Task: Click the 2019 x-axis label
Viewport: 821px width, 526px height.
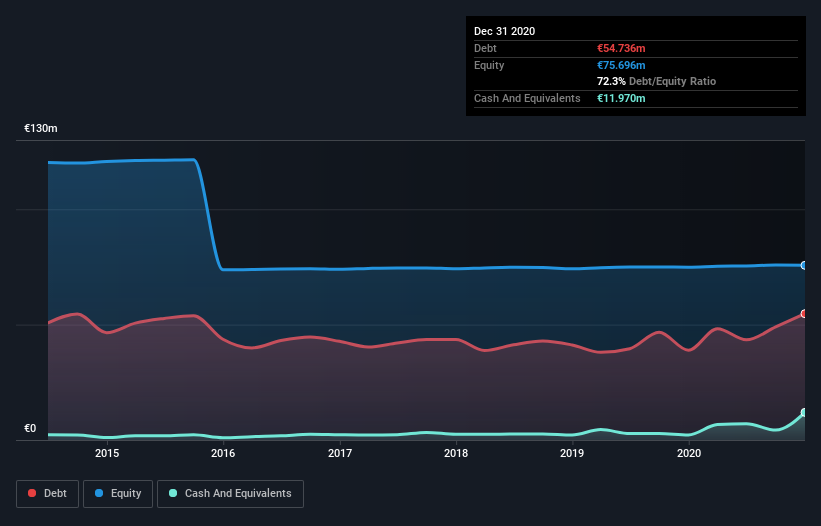Action: [572, 453]
